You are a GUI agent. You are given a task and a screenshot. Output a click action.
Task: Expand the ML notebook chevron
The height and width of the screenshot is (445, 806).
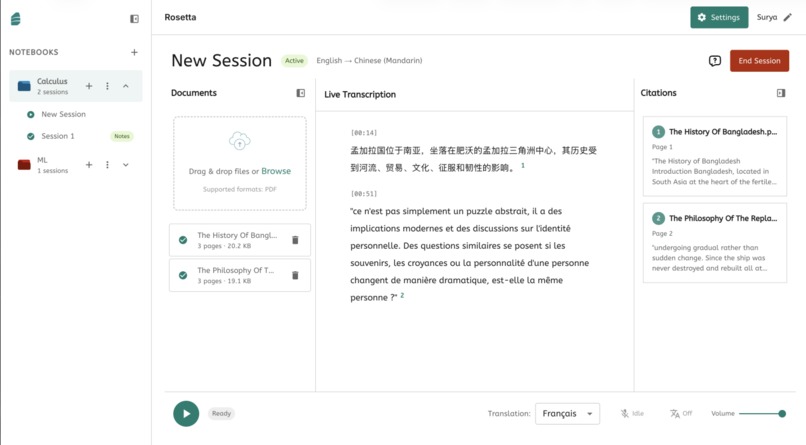(x=125, y=164)
